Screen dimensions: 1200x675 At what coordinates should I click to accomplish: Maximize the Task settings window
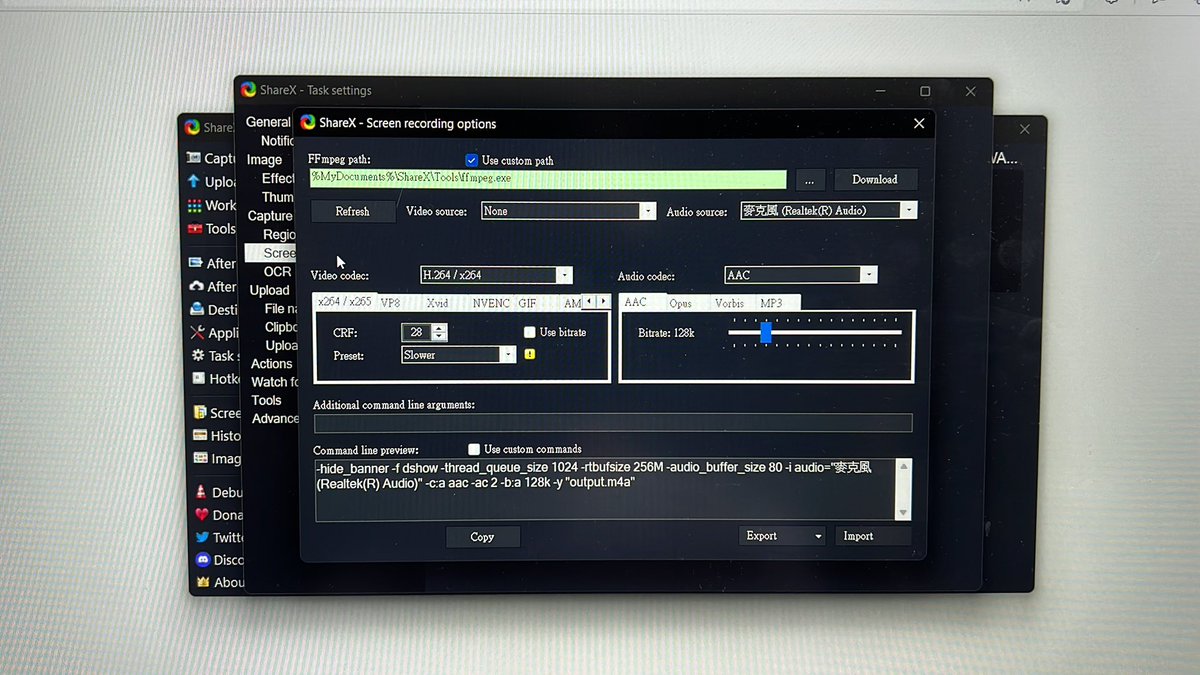(x=925, y=91)
